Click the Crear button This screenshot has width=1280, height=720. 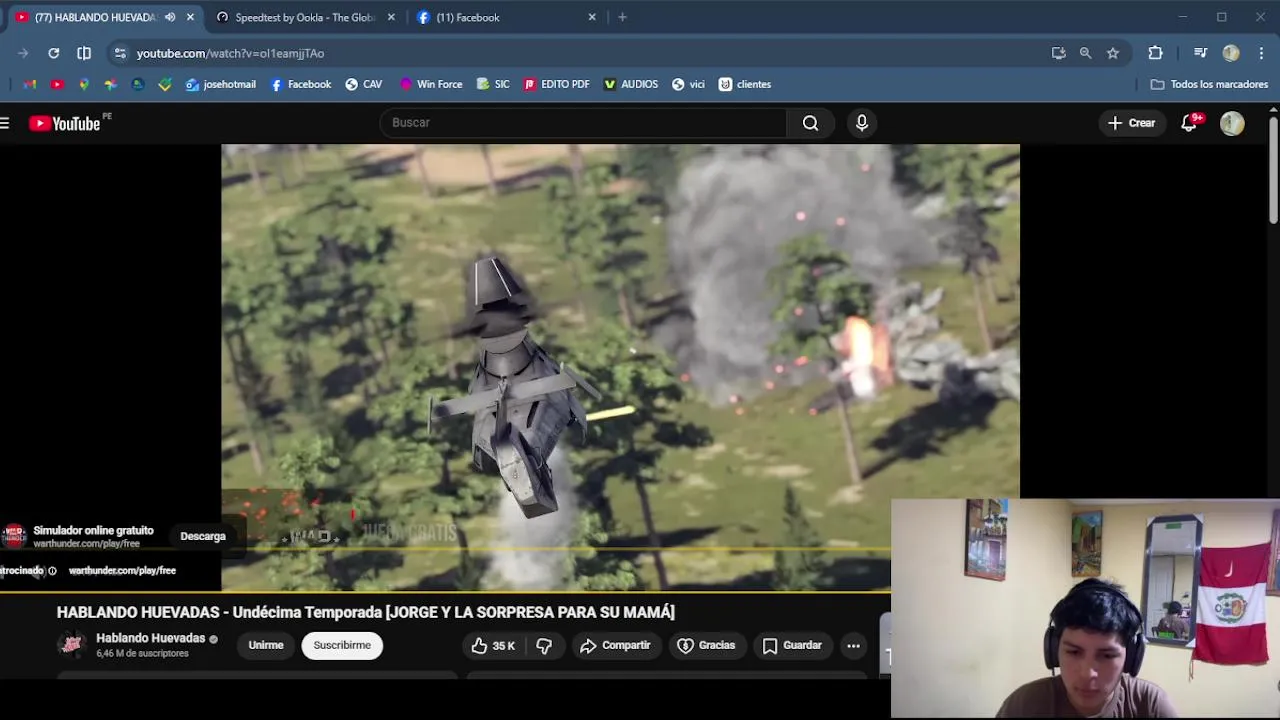[x=1131, y=123]
